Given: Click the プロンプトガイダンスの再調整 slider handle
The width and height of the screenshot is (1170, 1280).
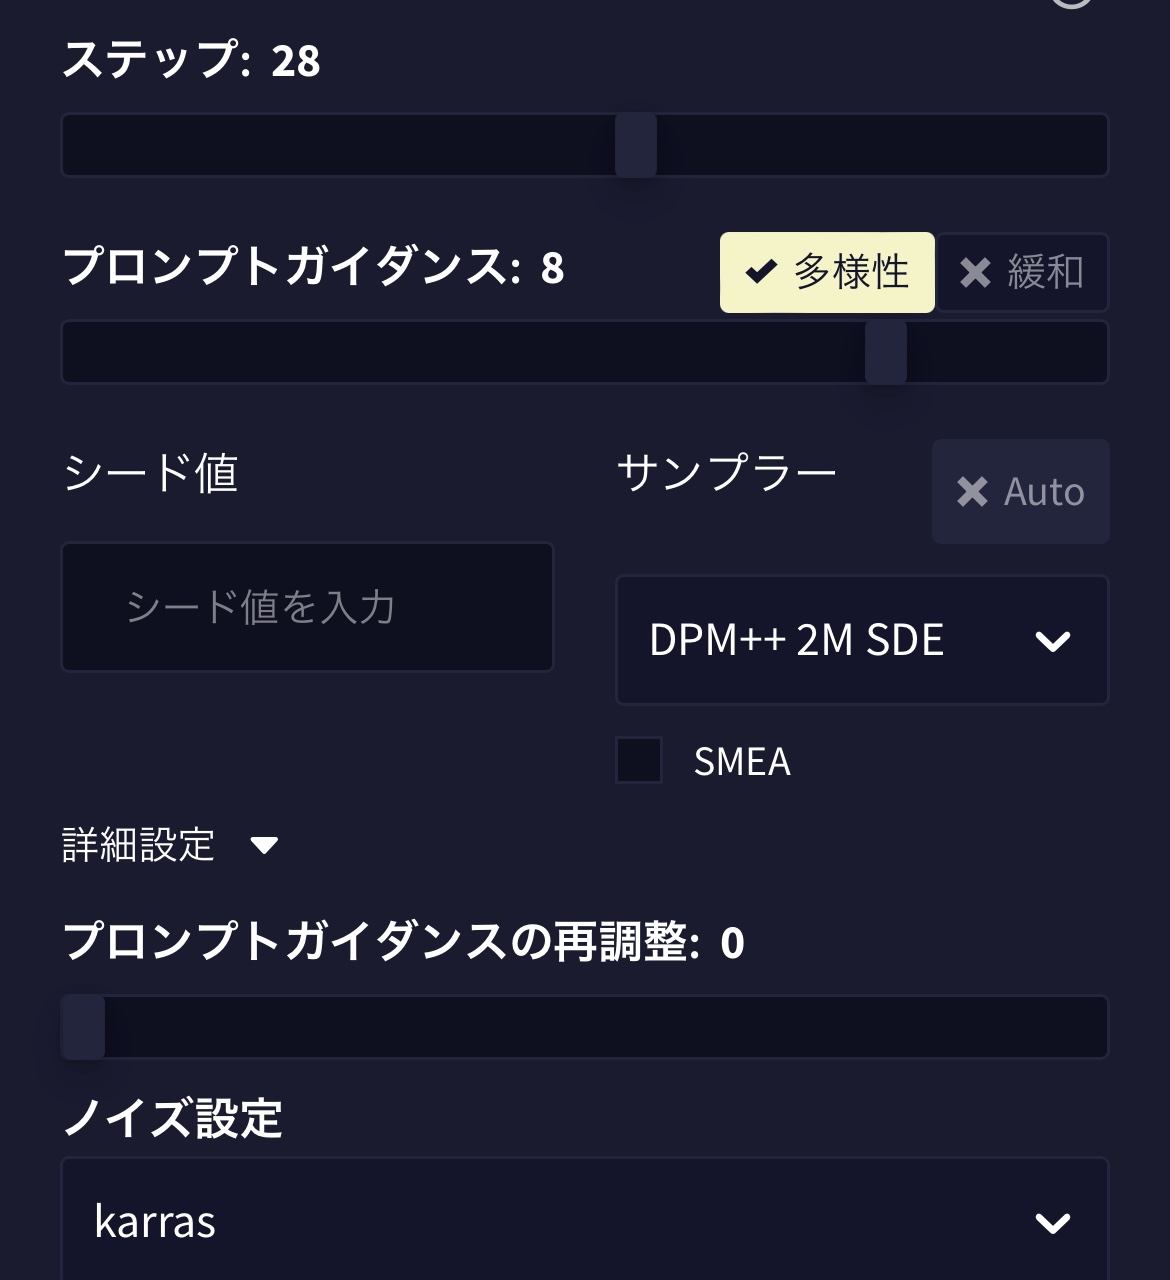Looking at the screenshot, I should [84, 1027].
